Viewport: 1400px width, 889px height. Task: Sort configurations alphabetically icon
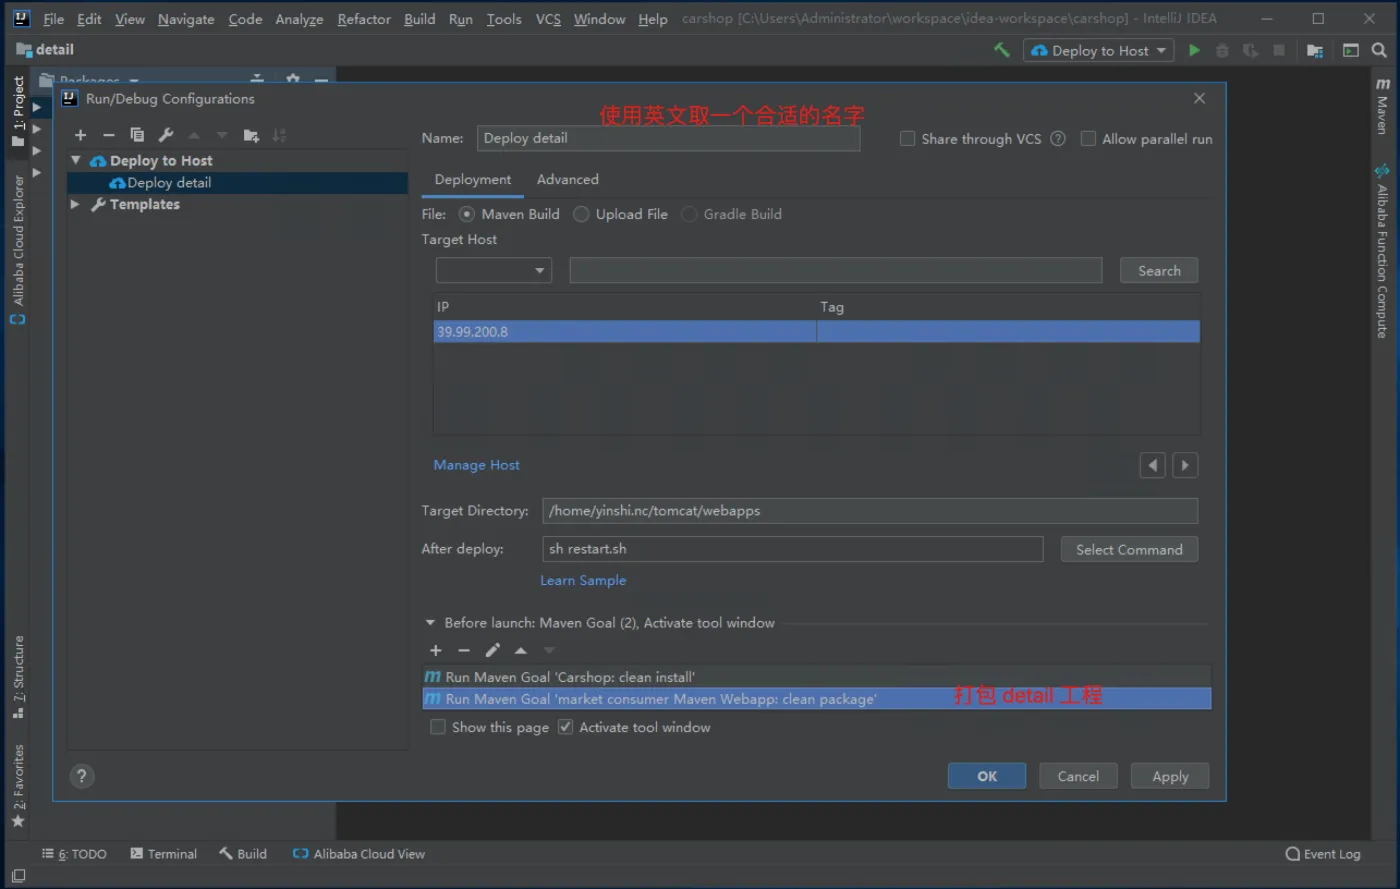tap(279, 135)
